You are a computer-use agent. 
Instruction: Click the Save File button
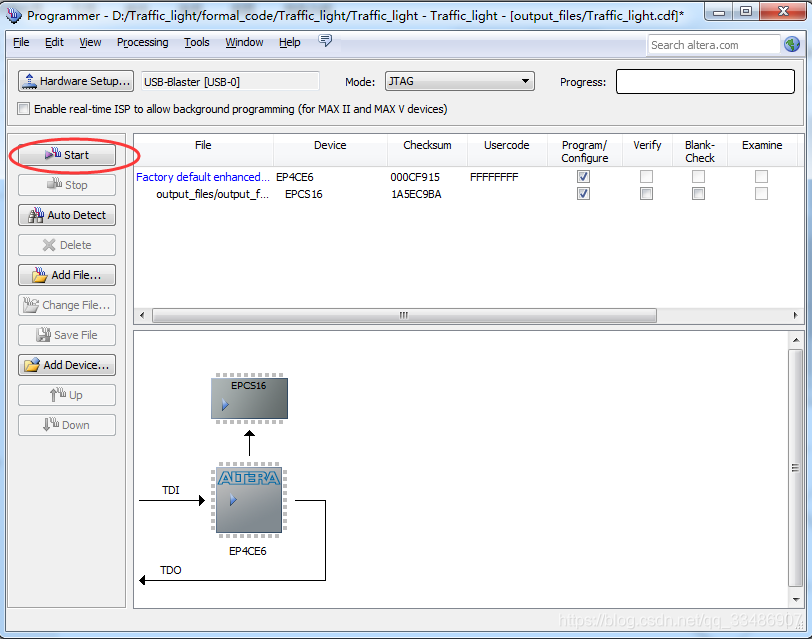(x=67, y=335)
